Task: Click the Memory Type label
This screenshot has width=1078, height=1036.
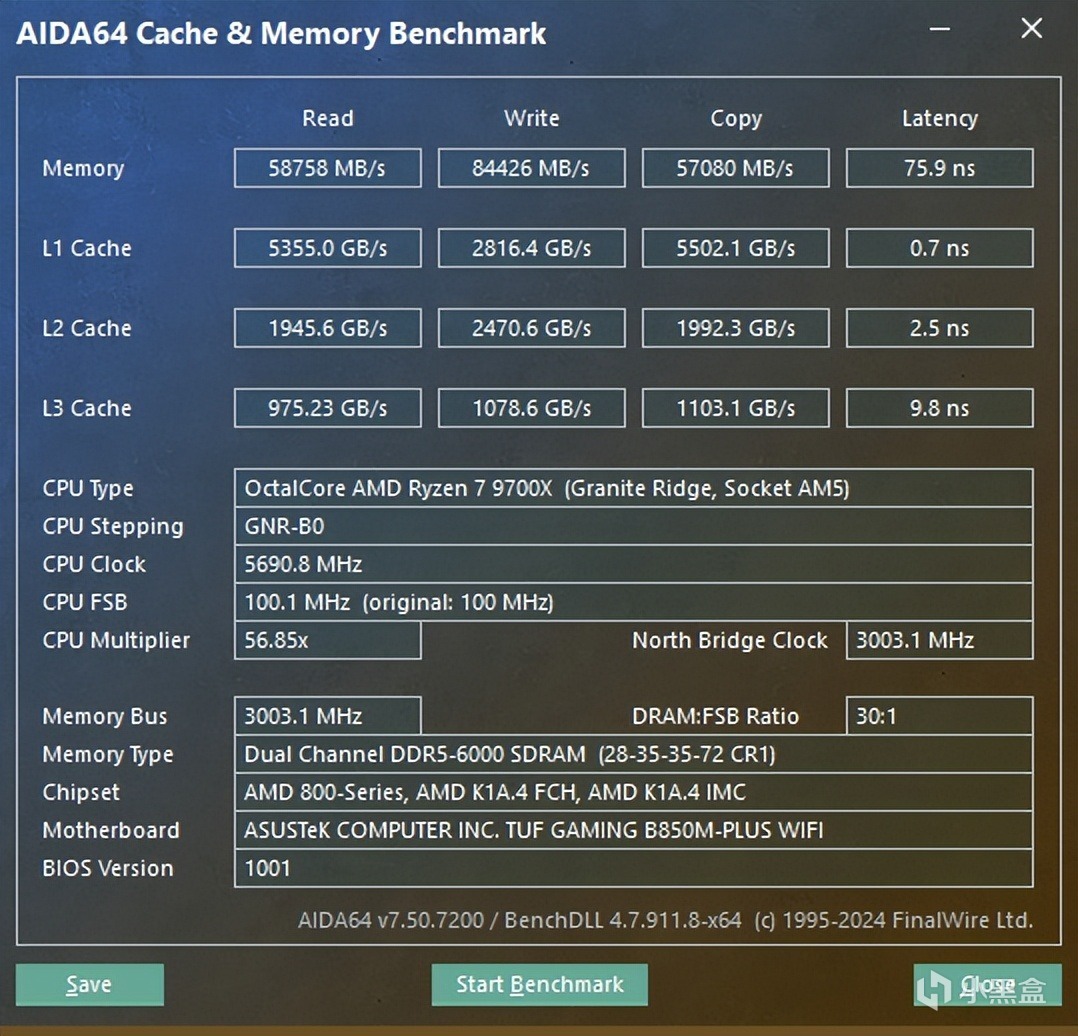Action: [107, 755]
